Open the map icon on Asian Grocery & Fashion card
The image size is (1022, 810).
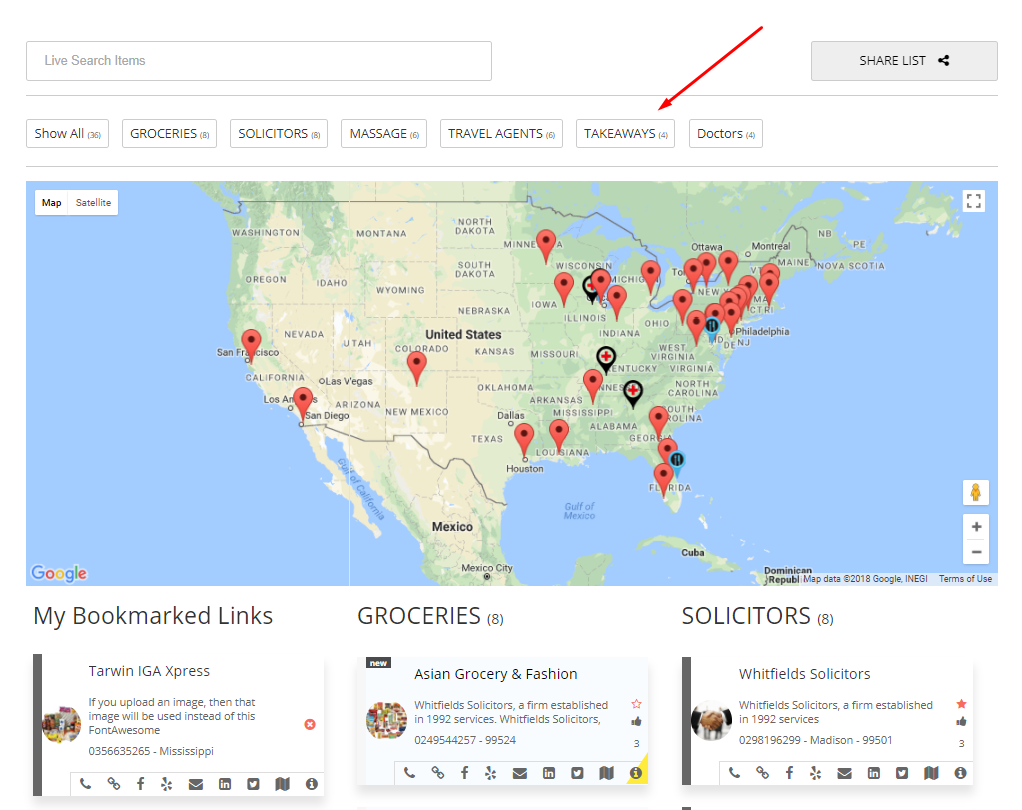point(606,773)
